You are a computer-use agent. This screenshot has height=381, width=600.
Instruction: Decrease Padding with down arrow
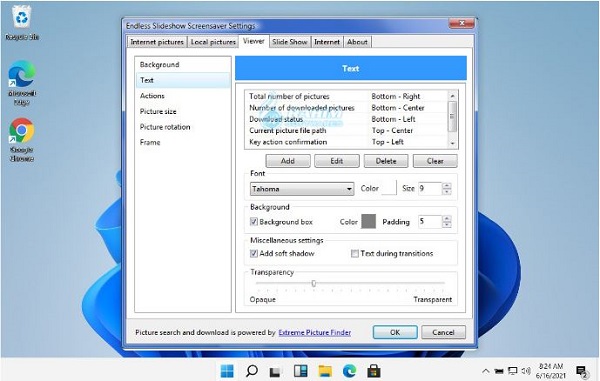click(x=447, y=225)
